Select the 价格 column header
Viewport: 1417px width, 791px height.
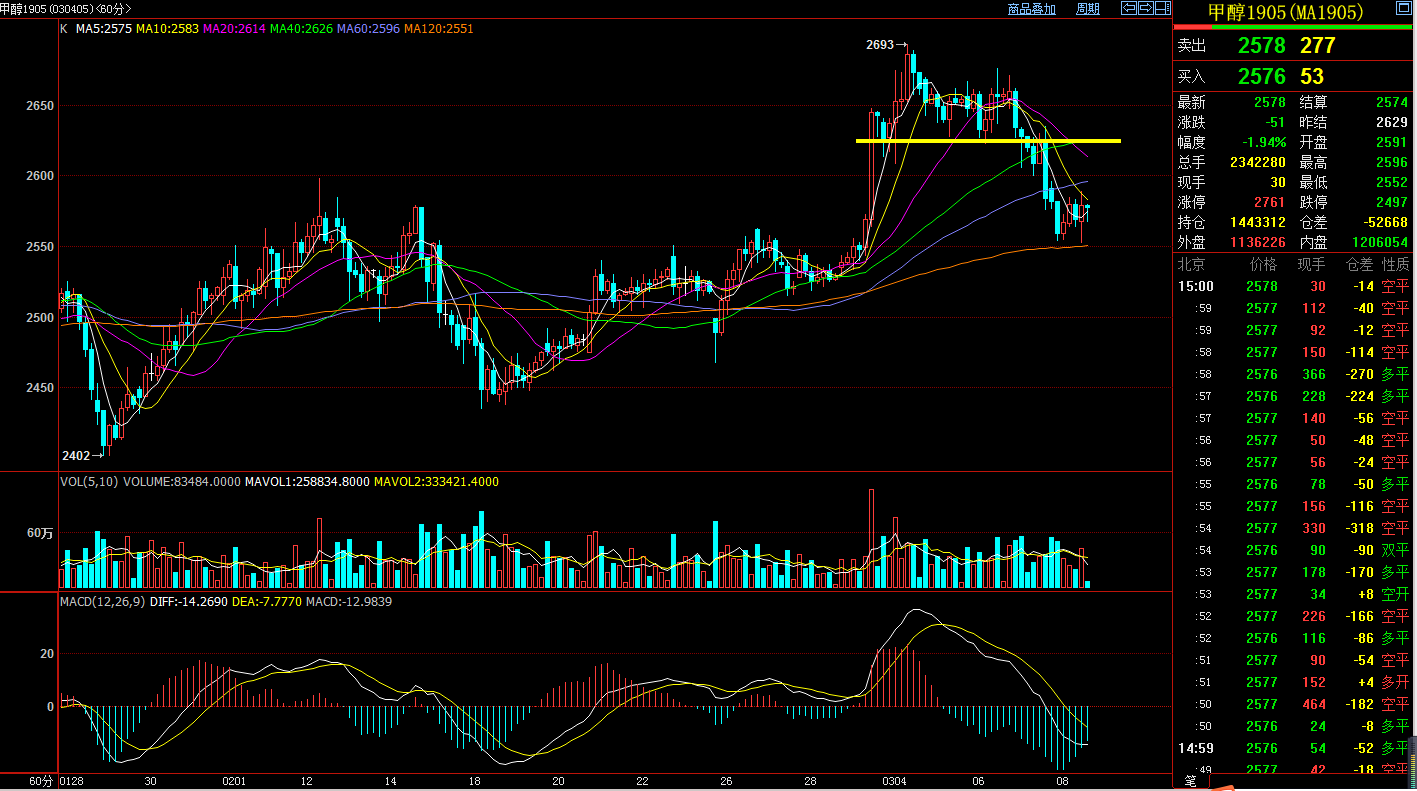tap(1264, 265)
